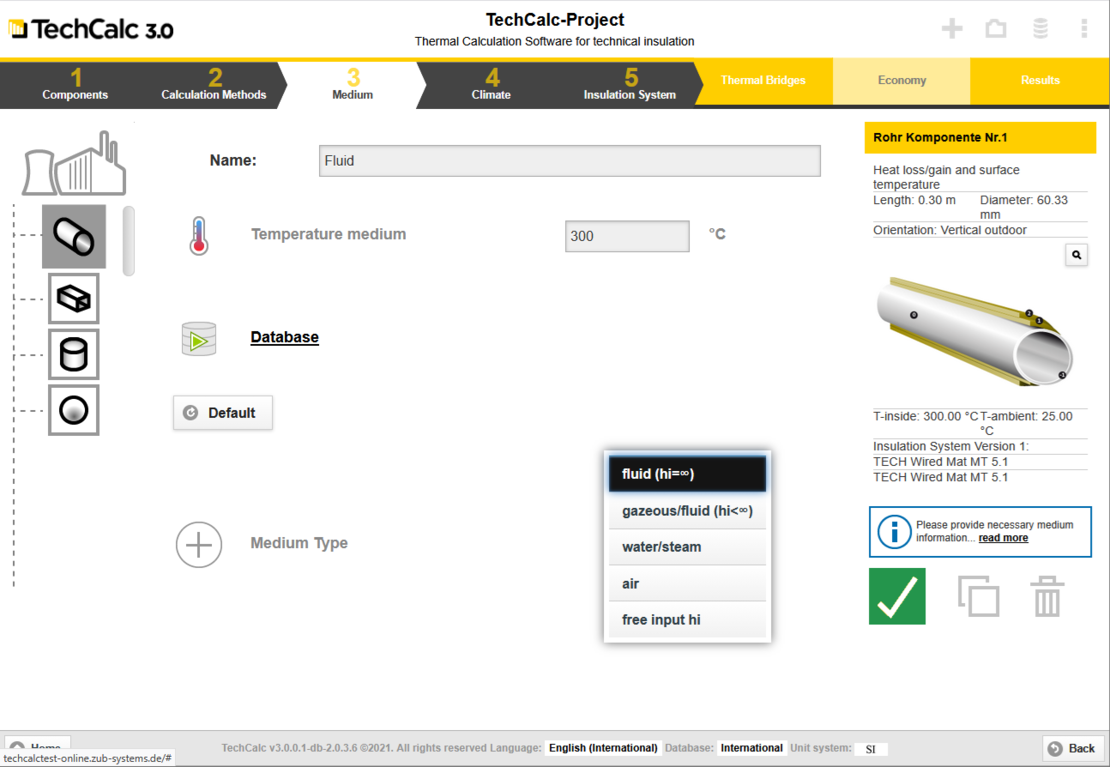Open the Thermal Bridges tab
1110x767 pixels.
(x=763, y=81)
